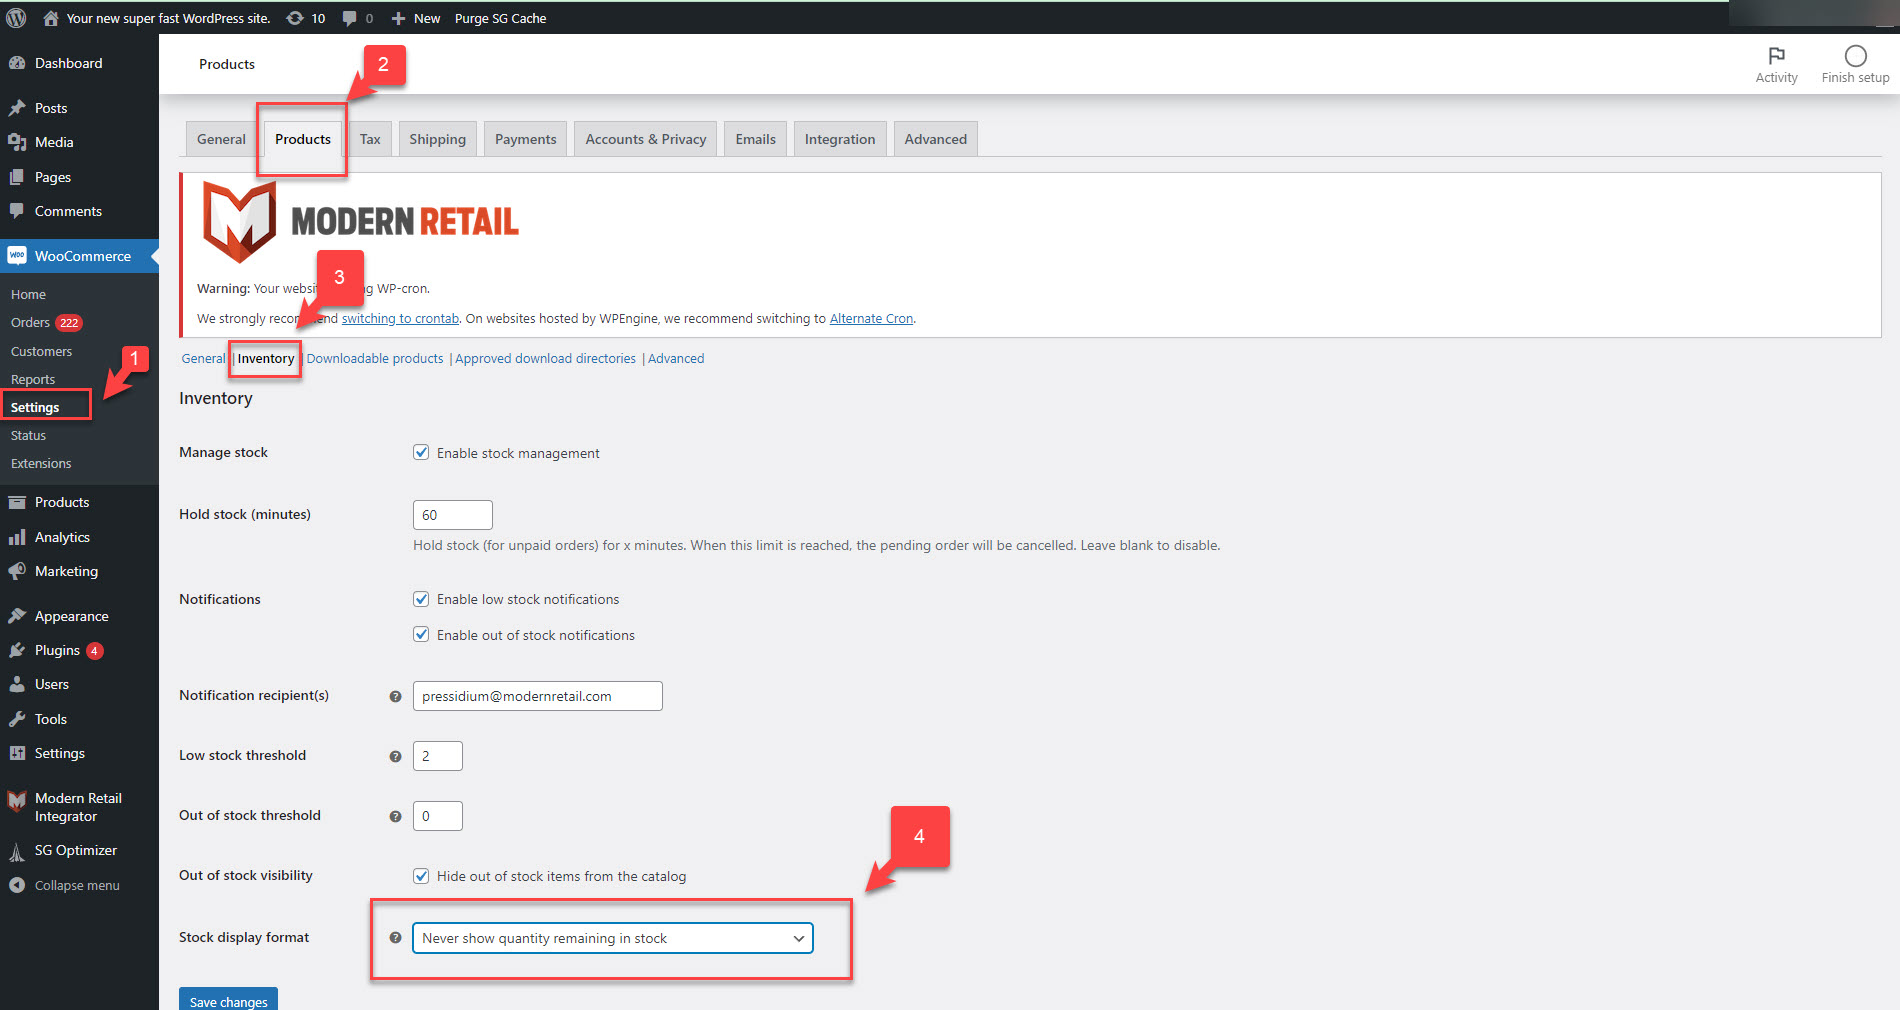This screenshot has width=1900, height=1010.
Task: Click the Modern Retail Integrator icon
Action: pyautogui.click(x=17, y=801)
